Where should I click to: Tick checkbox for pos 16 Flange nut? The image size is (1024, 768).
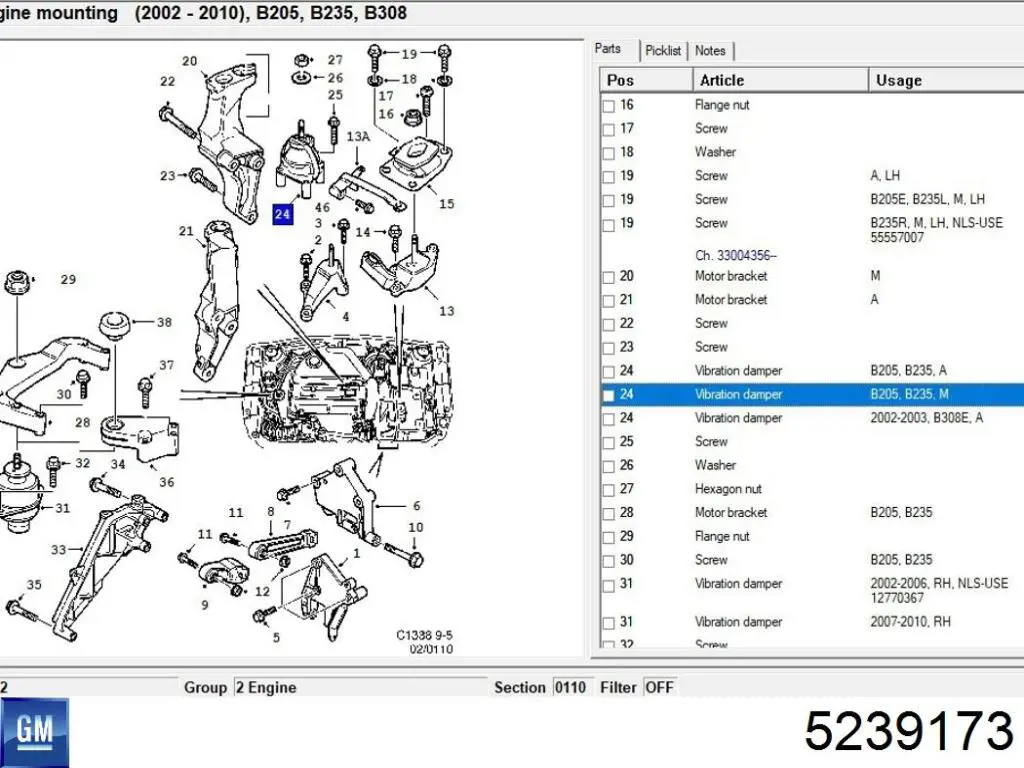pos(609,106)
